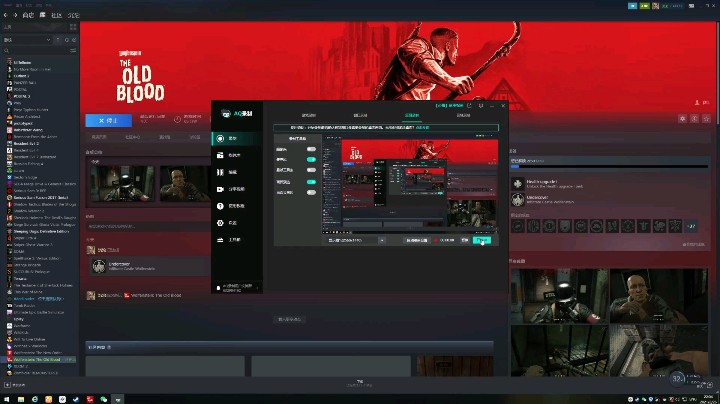Go forward with Steam's right arrow
This screenshot has width=720, height=404.
pyautogui.click(x=15, y=15)
